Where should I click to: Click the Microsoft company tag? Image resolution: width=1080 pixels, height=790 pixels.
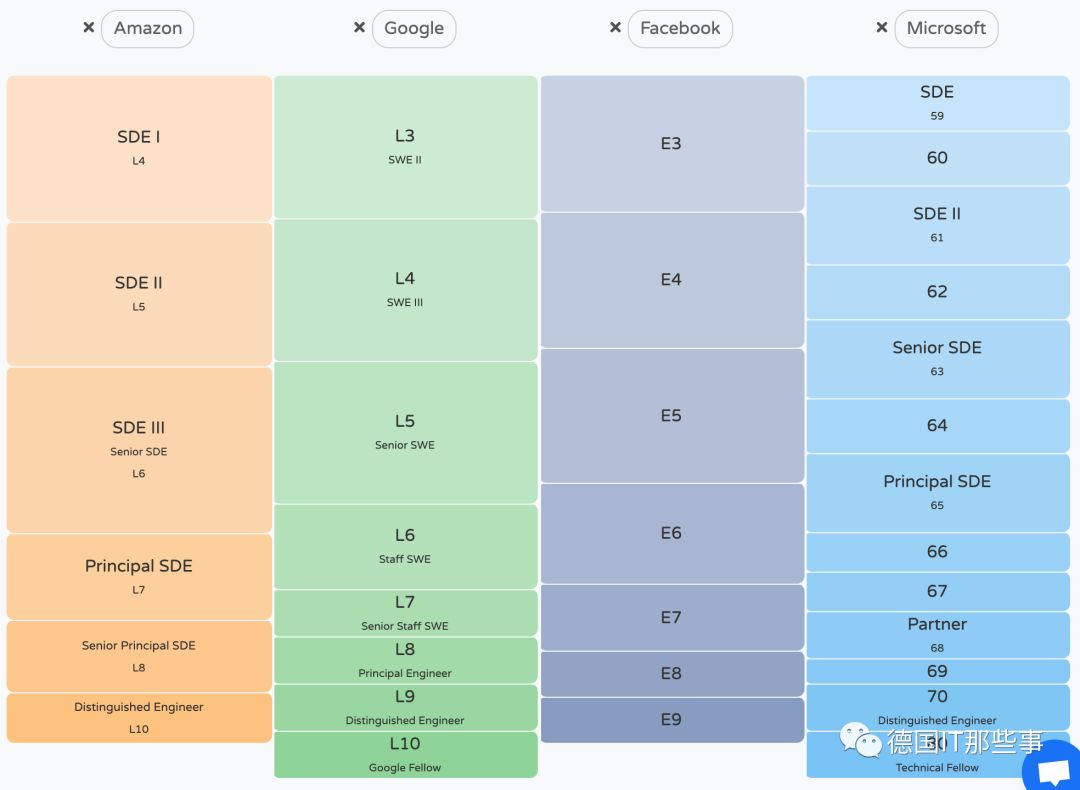[x=946, y=29]
